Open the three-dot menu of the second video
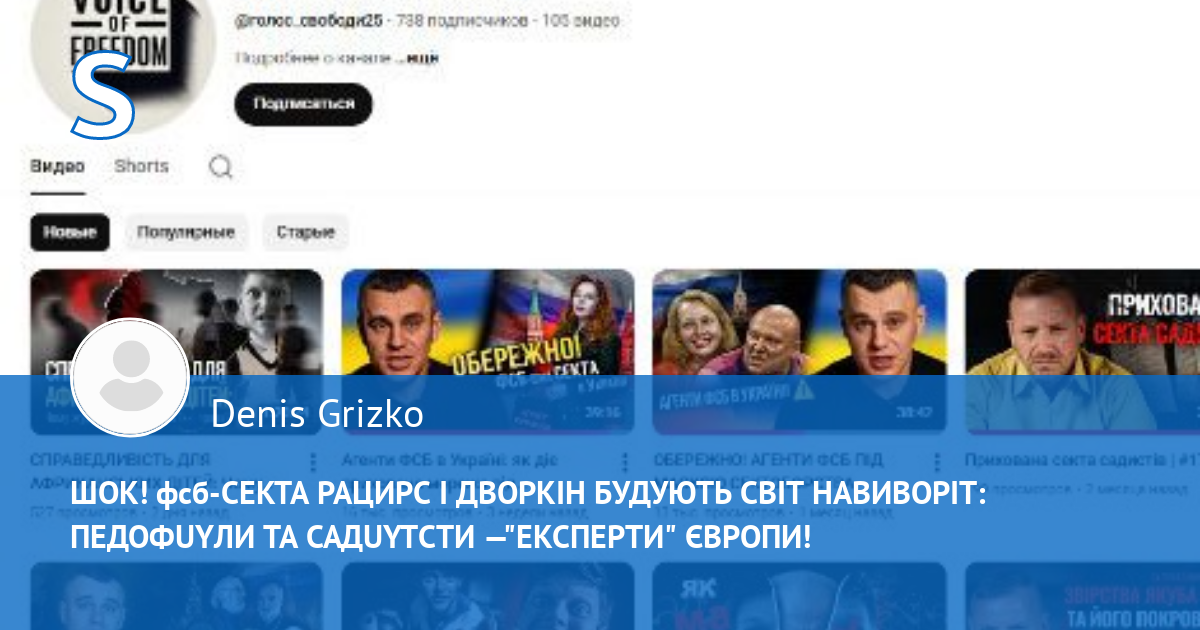The width and height of the screenshot is (1200, 630). (x=624, y=462)
